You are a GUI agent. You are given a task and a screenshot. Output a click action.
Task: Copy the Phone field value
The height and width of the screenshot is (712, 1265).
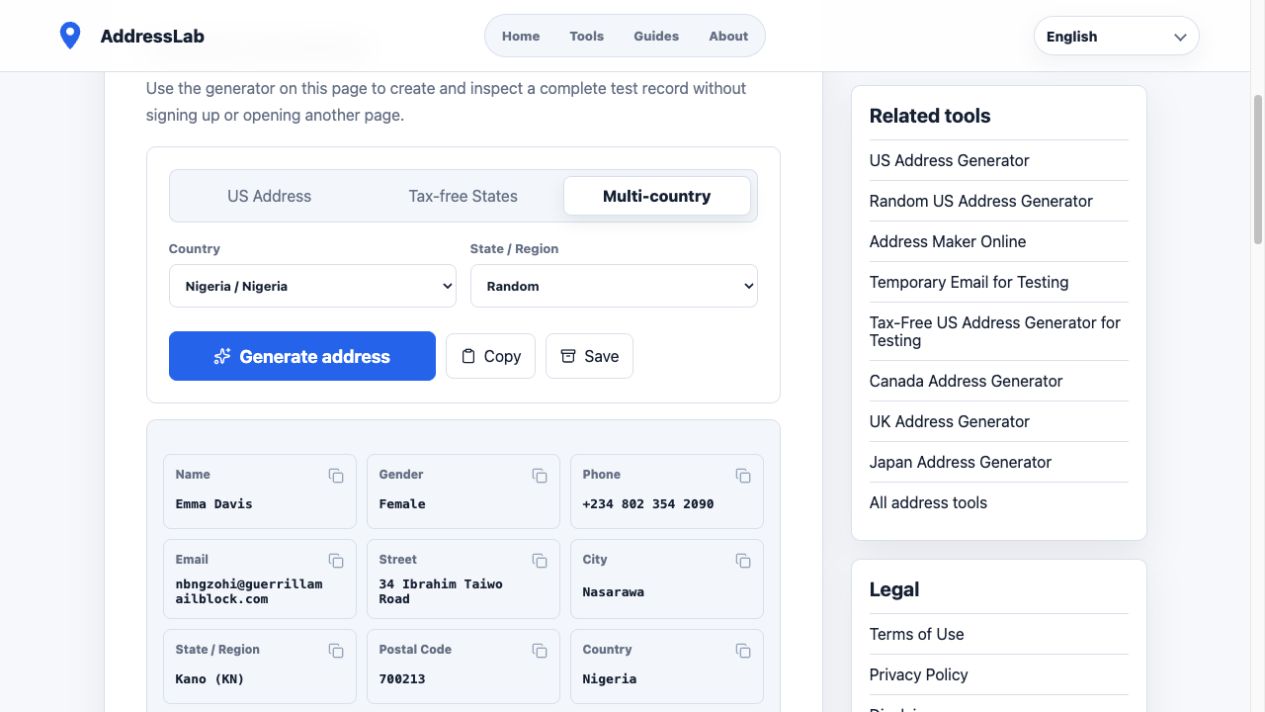click(743, 476)
